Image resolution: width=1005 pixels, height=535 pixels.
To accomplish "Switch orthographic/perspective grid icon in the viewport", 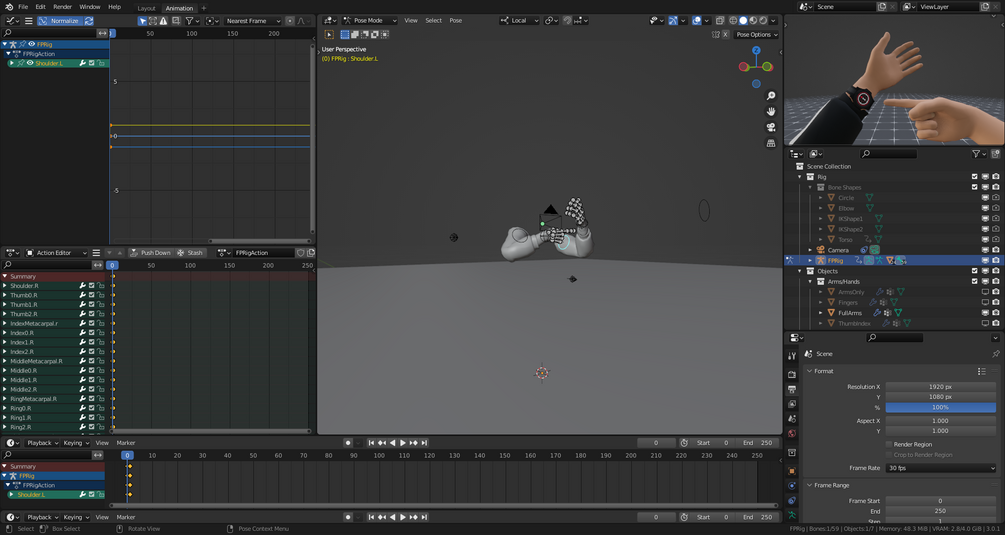I will click(x=771, y=143).
